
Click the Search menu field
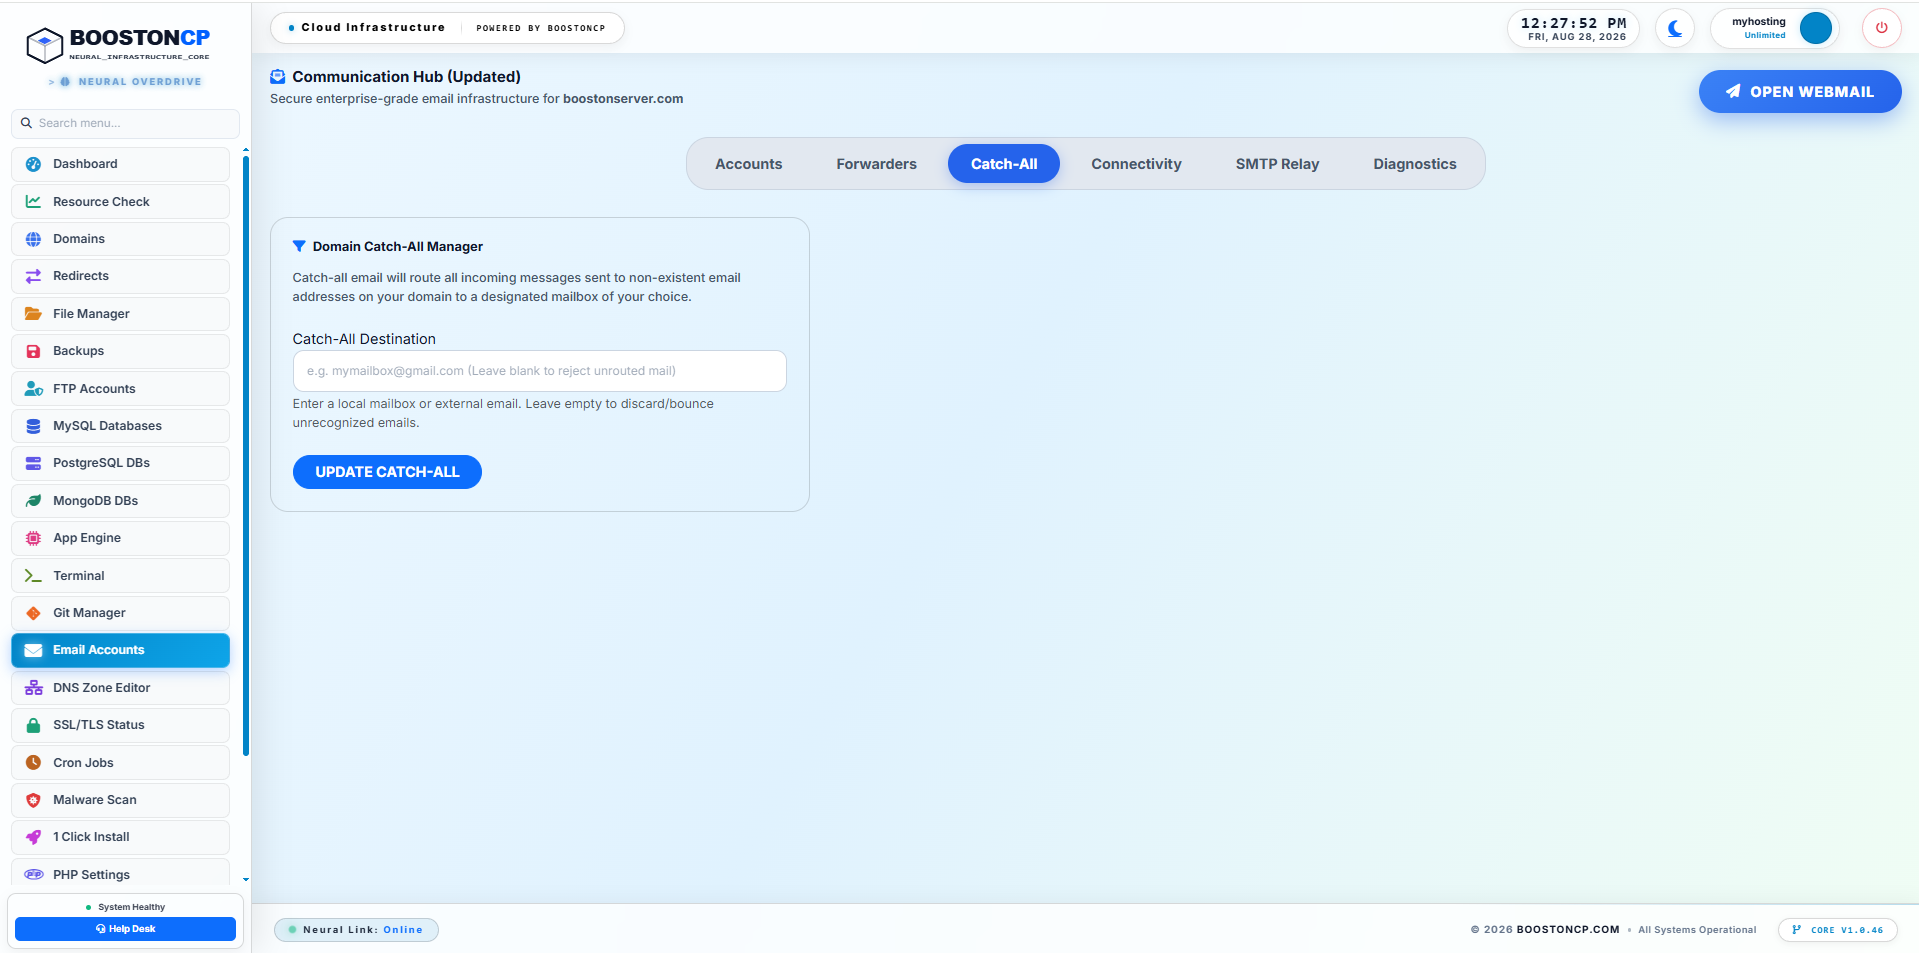coord(125,124)
